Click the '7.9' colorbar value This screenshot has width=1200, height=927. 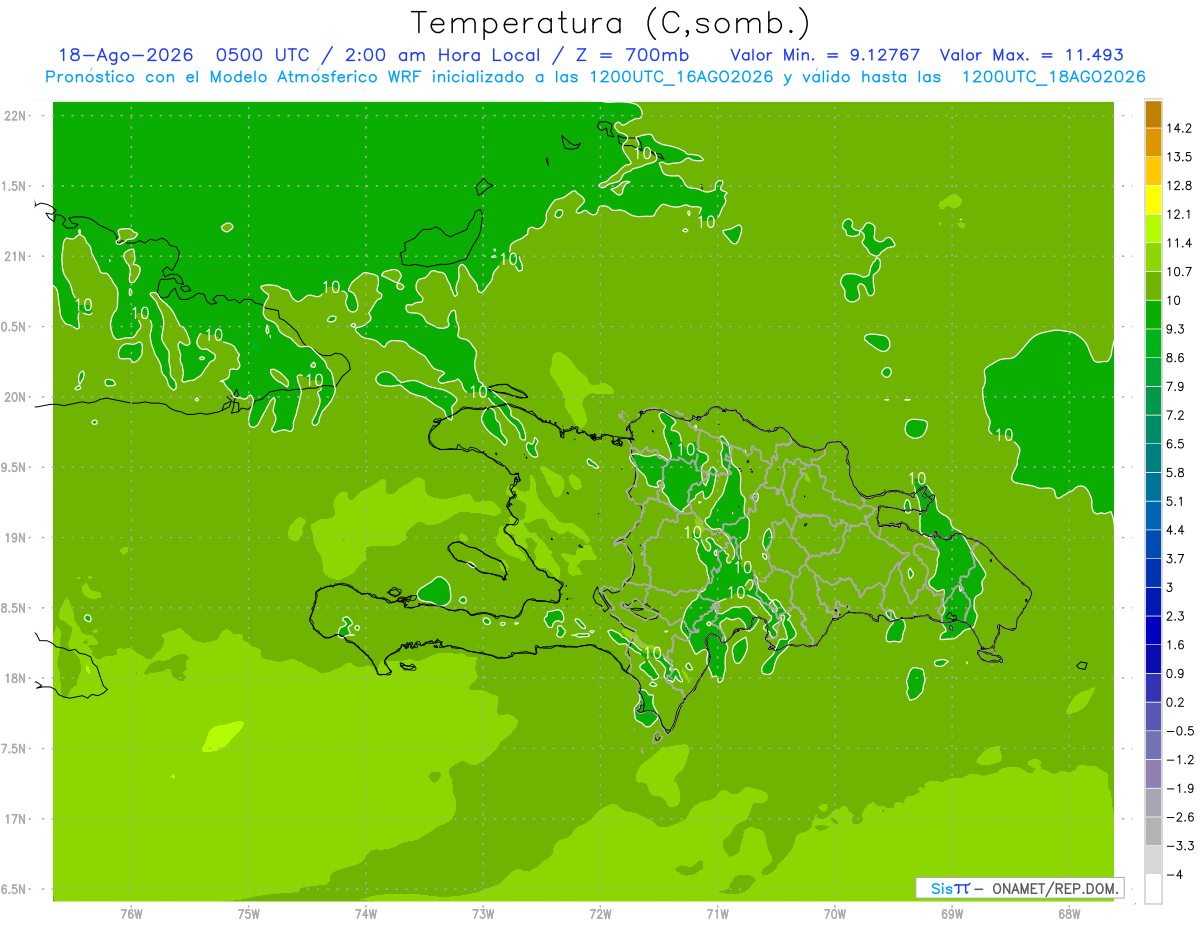pyautogui.click(x=1175, y=387)
